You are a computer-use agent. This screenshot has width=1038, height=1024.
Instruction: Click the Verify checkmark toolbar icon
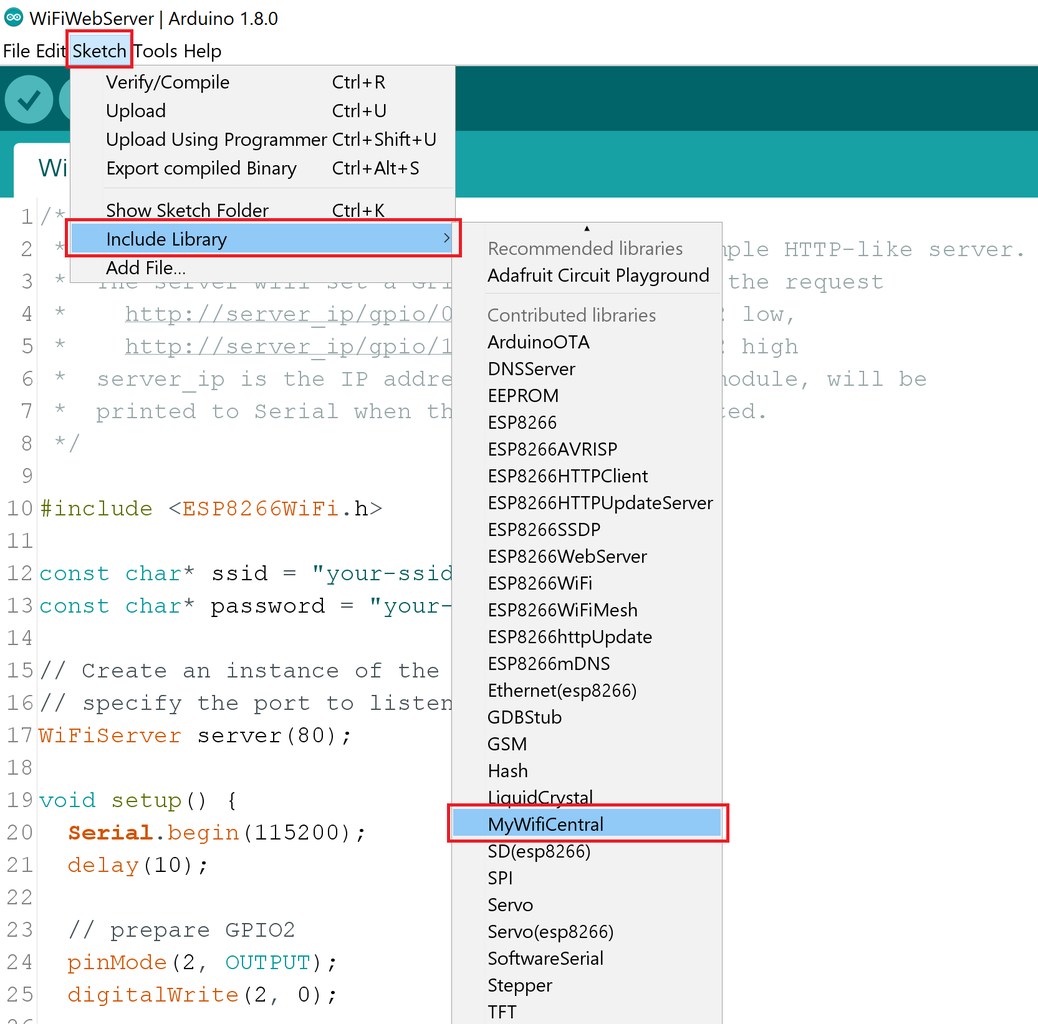pyautogui.click(x=28, y=99)
